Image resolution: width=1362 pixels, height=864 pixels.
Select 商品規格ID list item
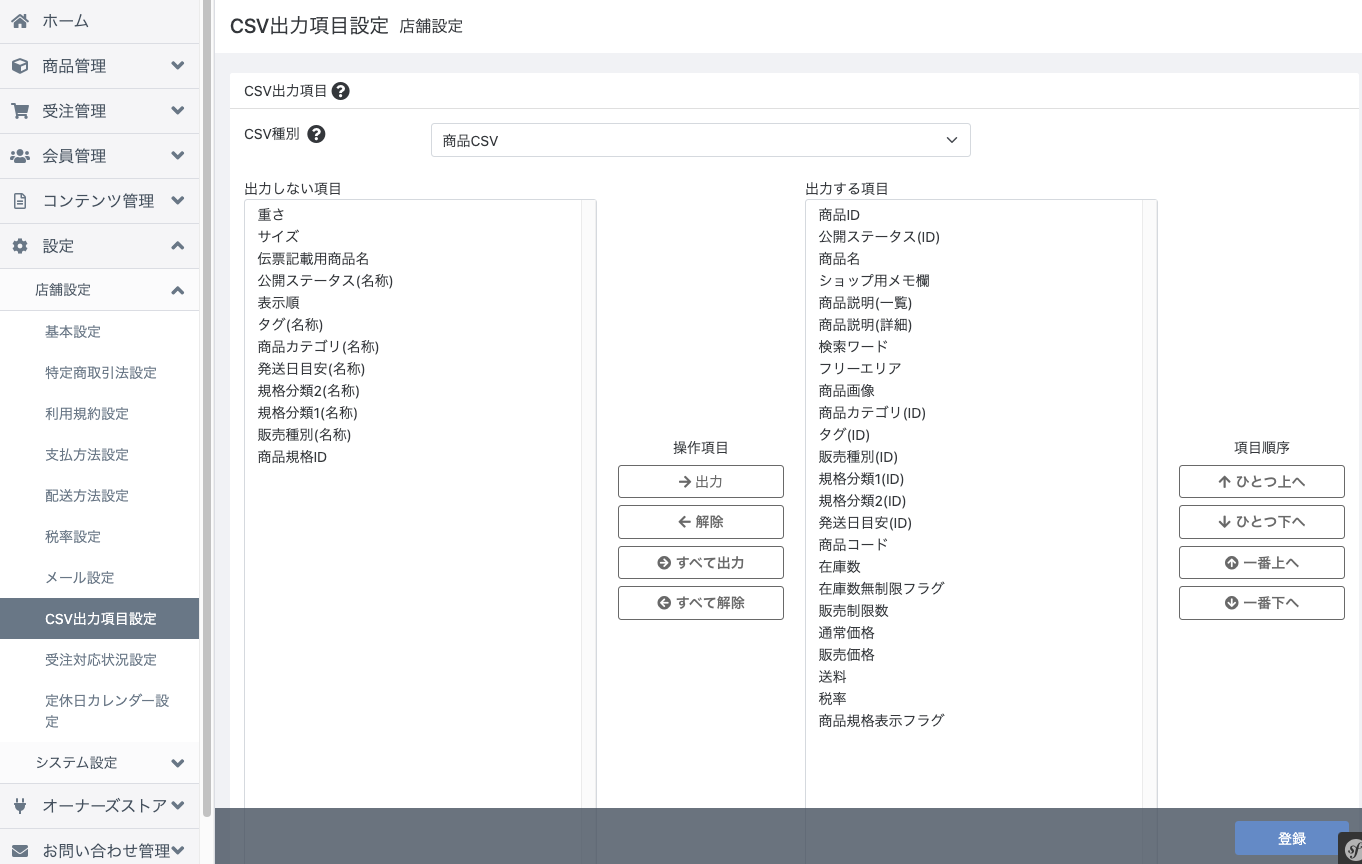[413, 457]
